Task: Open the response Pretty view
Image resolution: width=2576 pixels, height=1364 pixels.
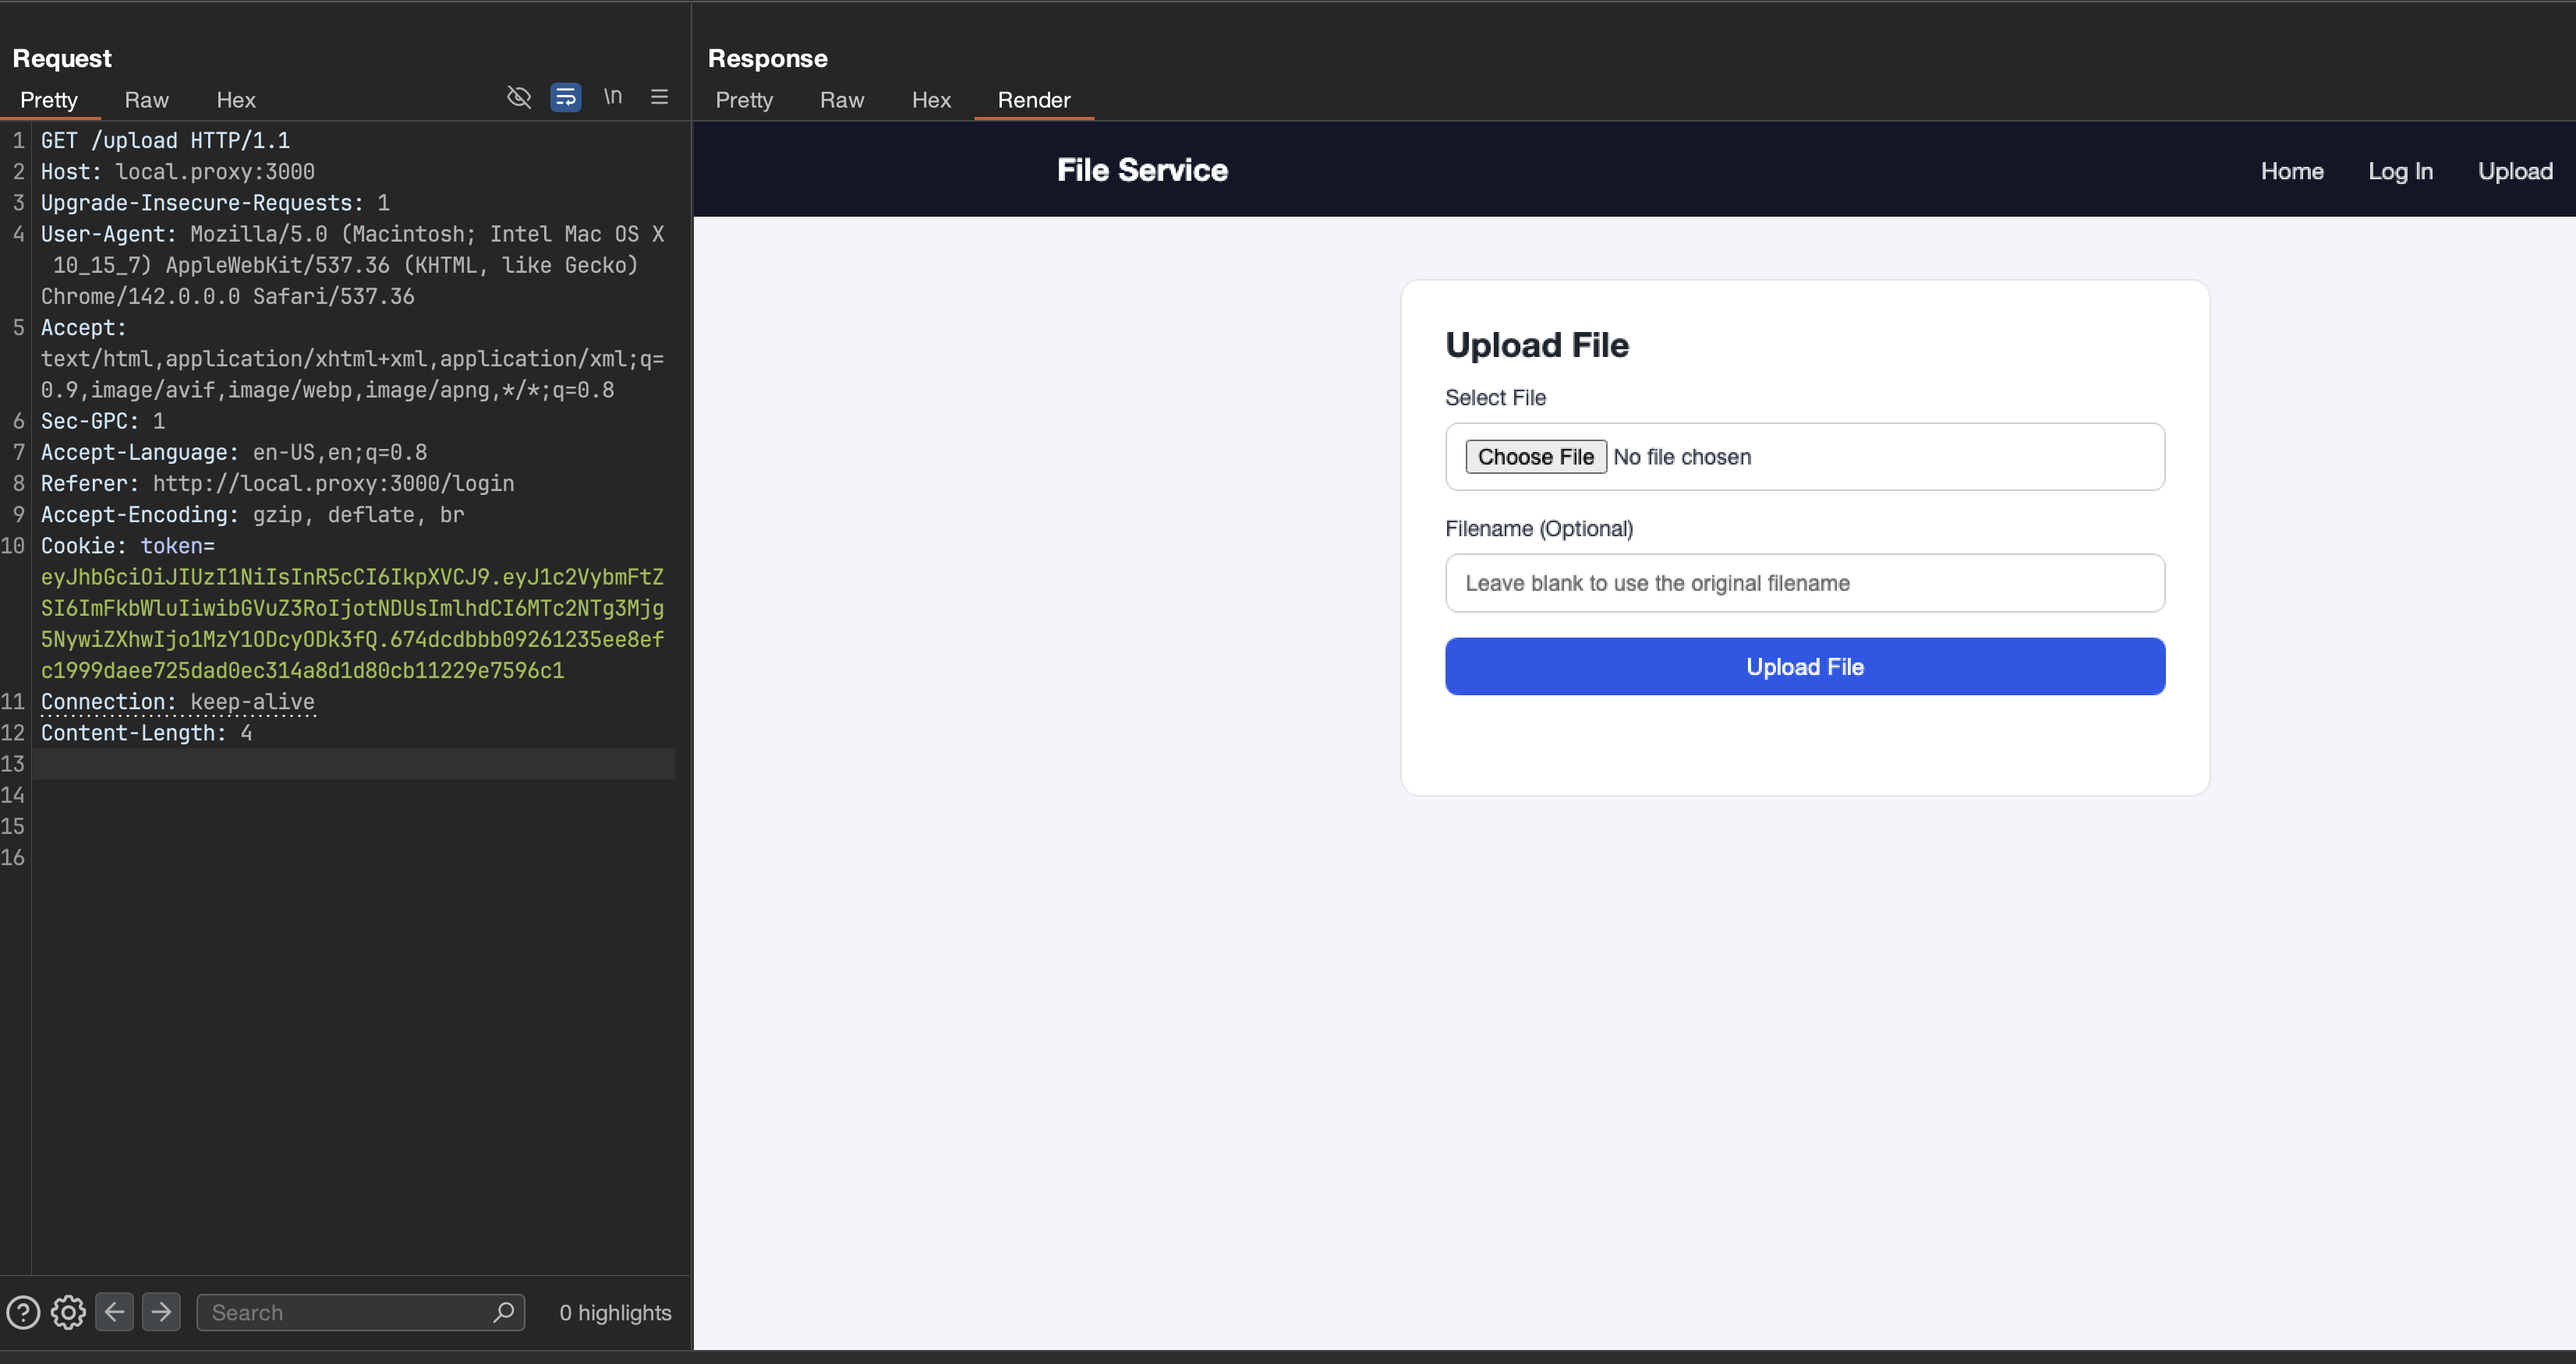Action: pos(744,99)
